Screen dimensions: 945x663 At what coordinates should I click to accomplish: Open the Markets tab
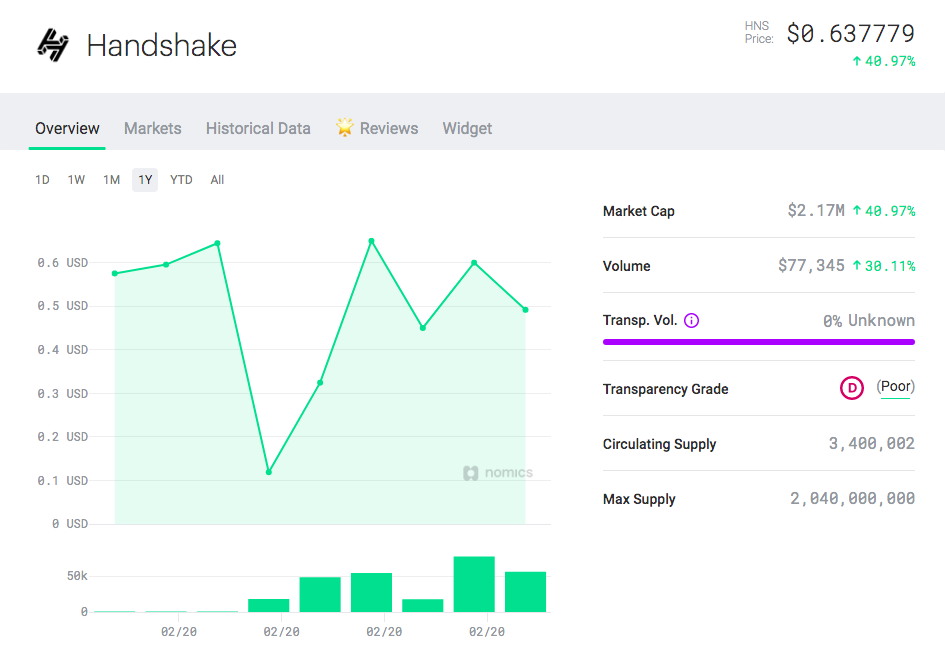click(152, 128)
